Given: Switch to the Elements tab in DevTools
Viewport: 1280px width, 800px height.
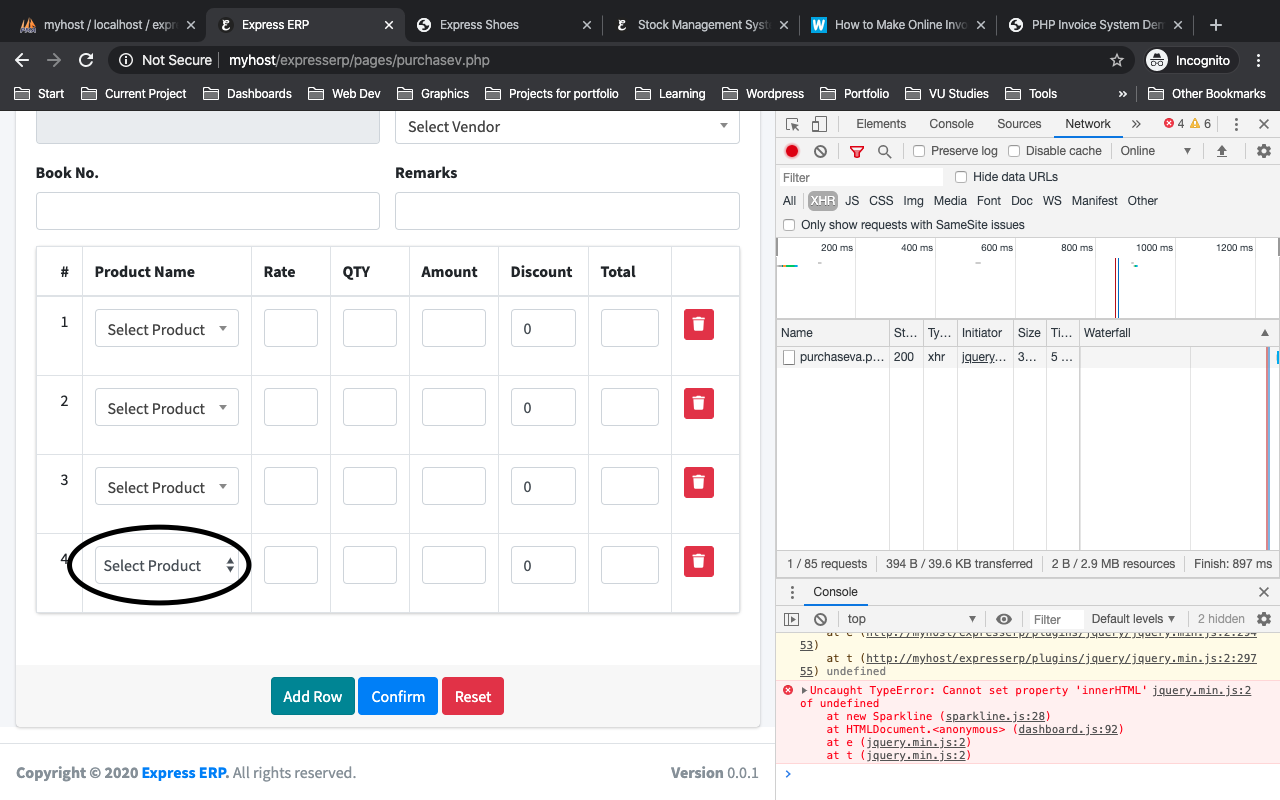Looking at the screenshot, I should (880, 123).
